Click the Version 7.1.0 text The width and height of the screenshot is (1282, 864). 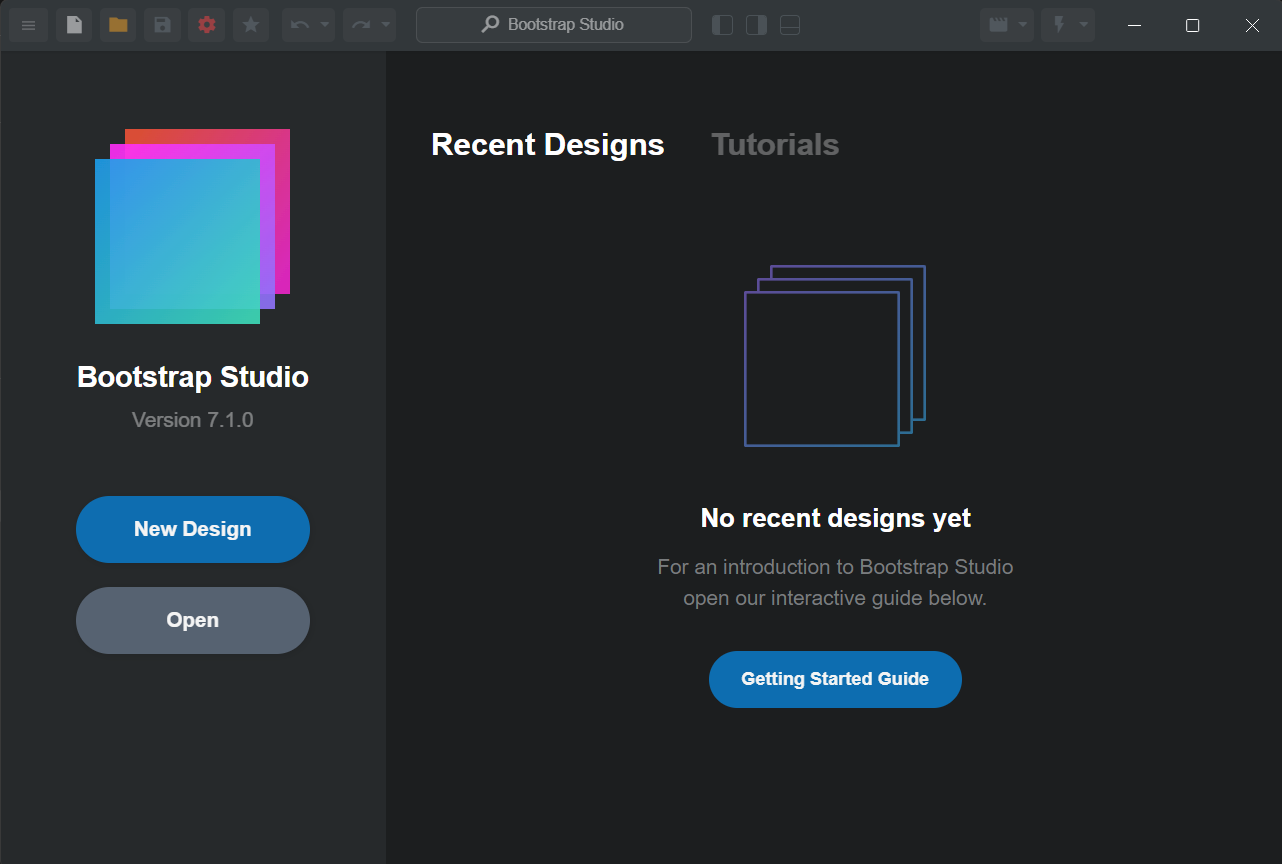point(193,420)
